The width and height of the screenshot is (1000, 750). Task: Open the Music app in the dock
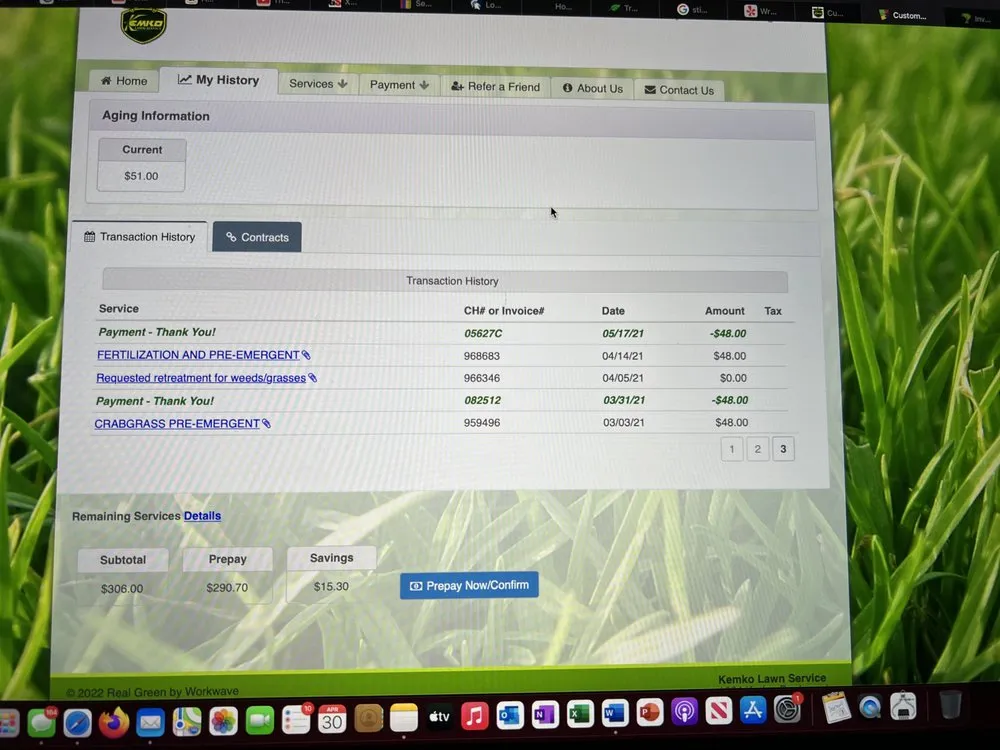coord(475,716)
